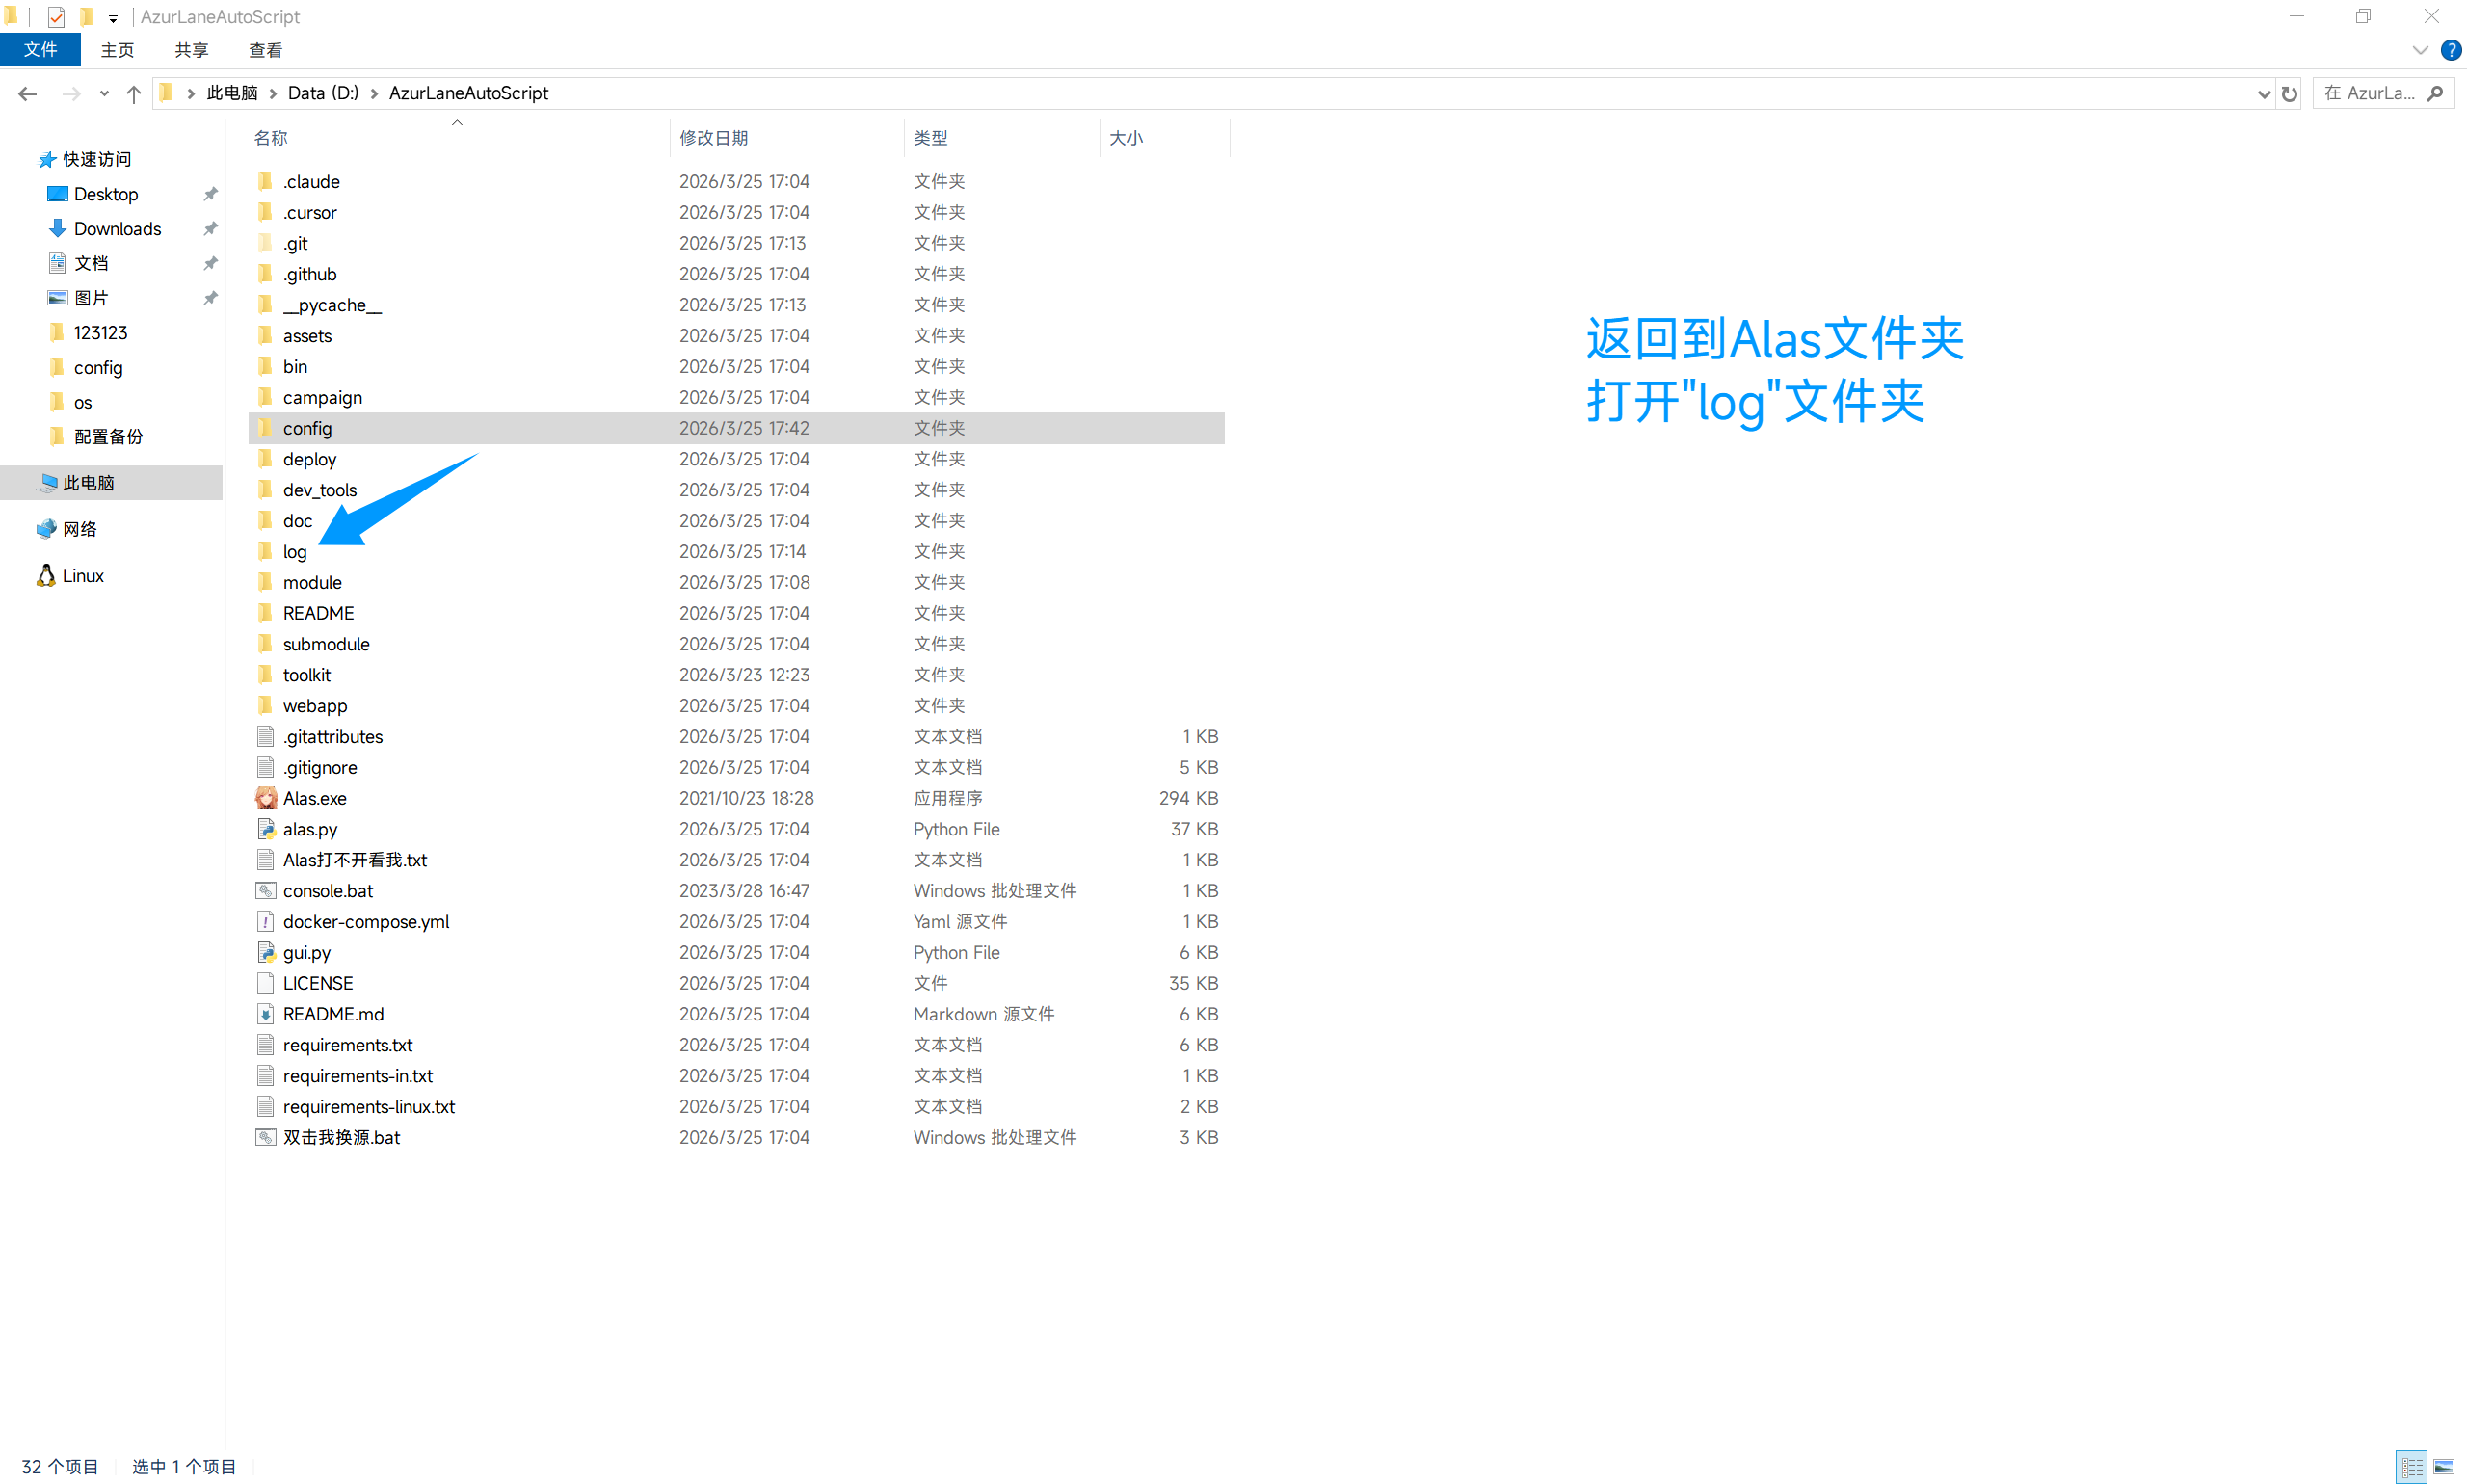Open Help with the question mark icon
The image size is (2467, 1484).
[x=2451, y=50]
